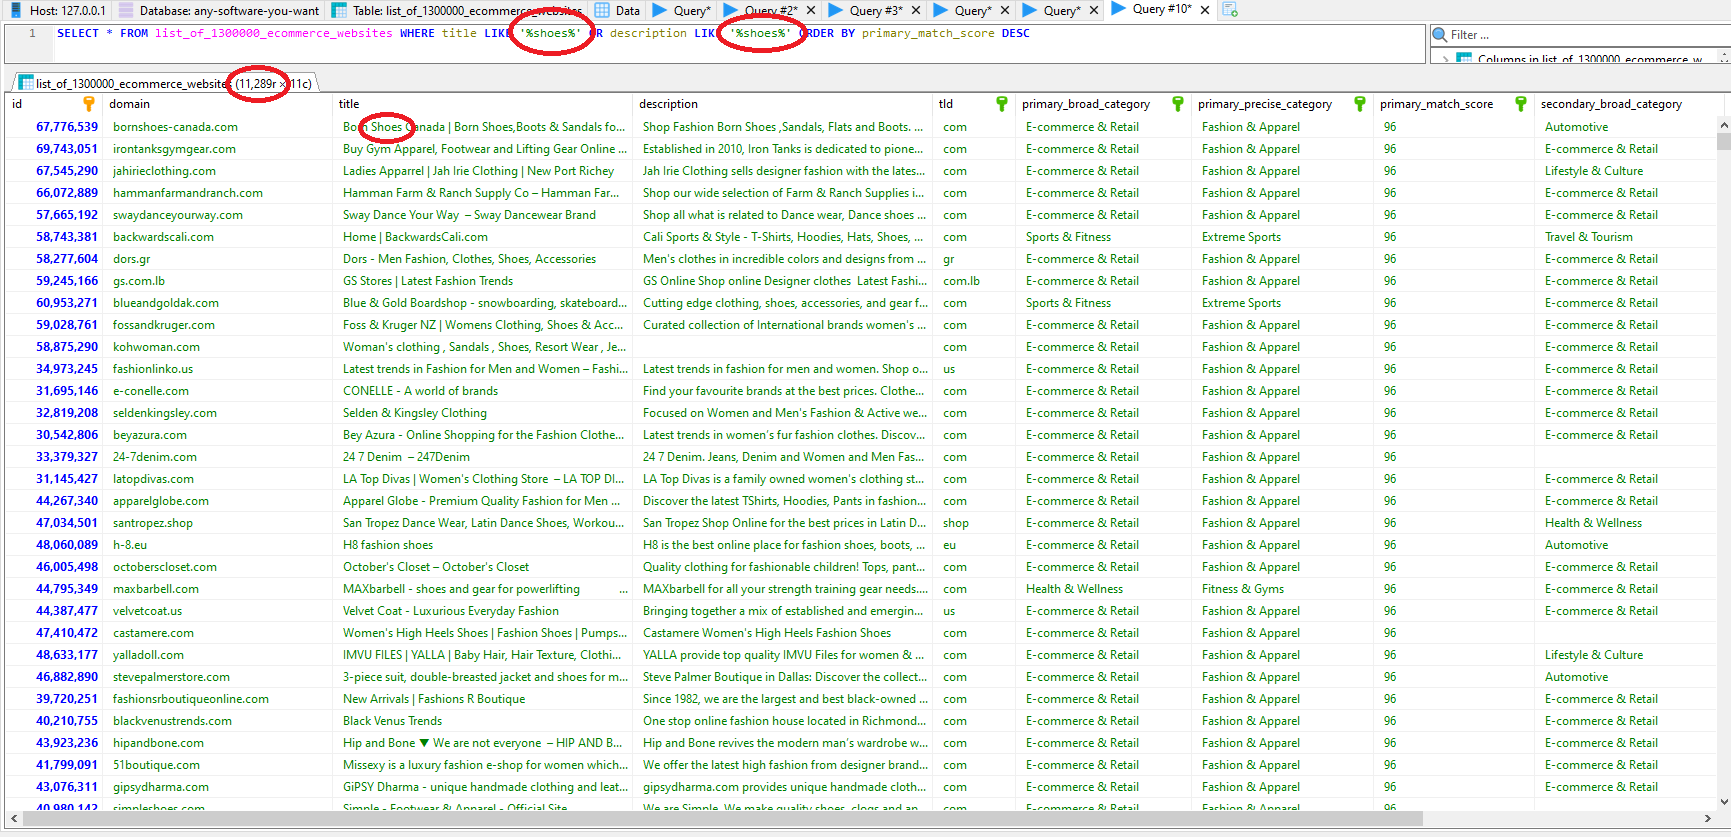Click the green key icon in tld header
Viewport: 1731px width, 837px height.
[1001, 104]
